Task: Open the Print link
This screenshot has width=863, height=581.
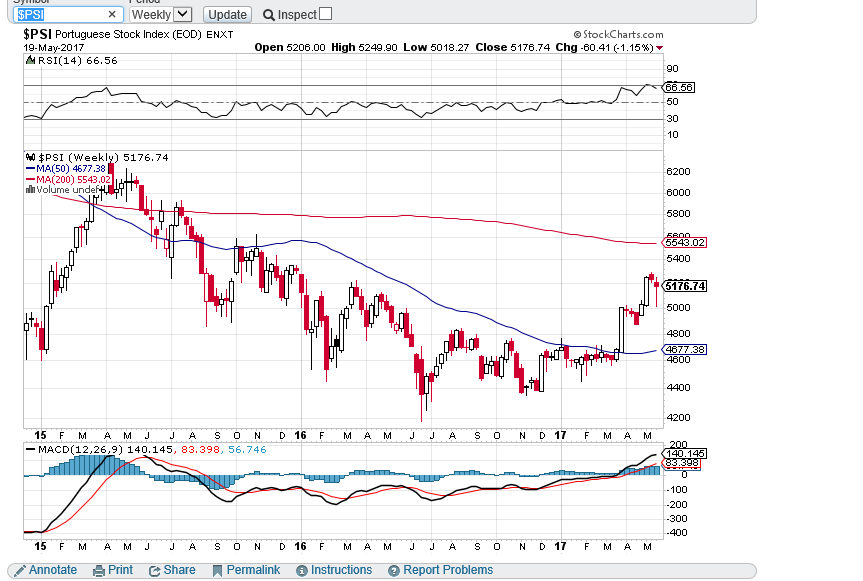Action: click(x=121, y=570)
